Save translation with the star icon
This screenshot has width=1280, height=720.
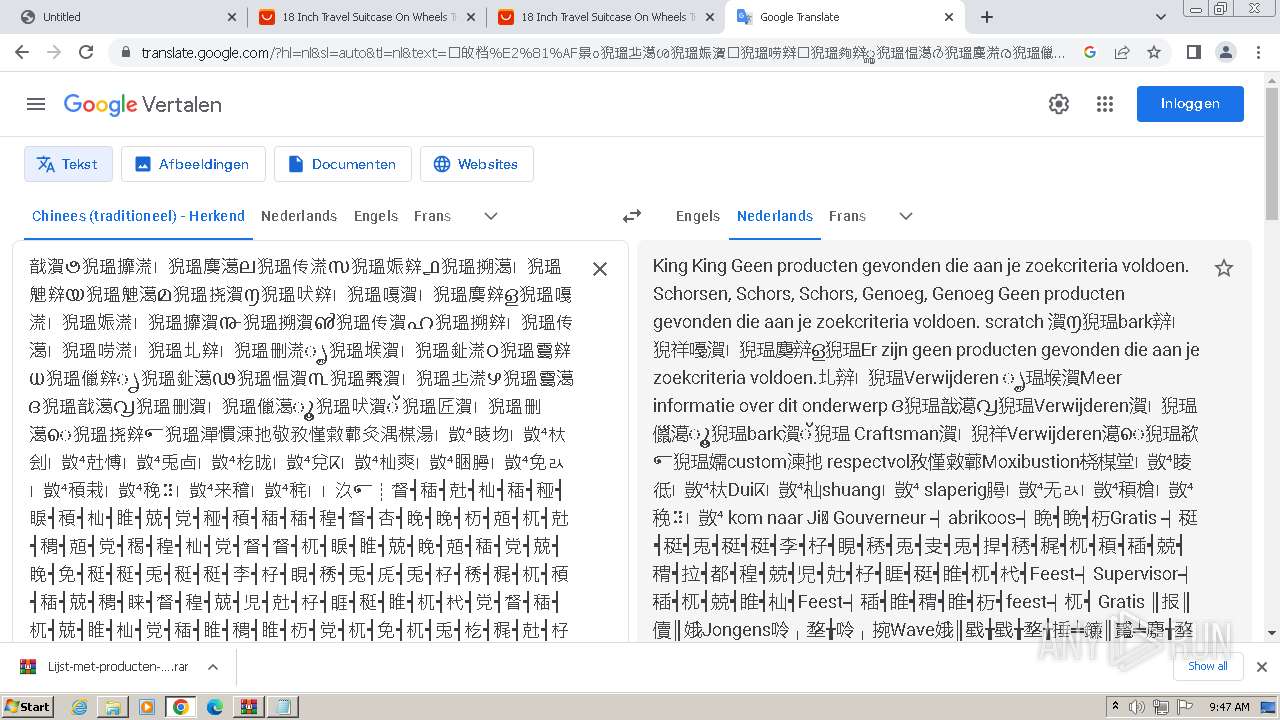pyautogui.click(x=1224, y=268)
